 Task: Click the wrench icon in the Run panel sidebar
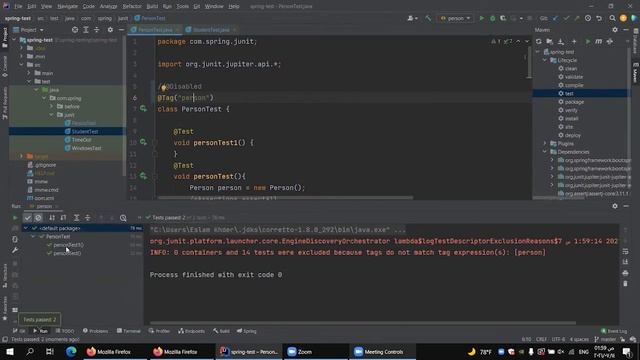tap(15, 250)
